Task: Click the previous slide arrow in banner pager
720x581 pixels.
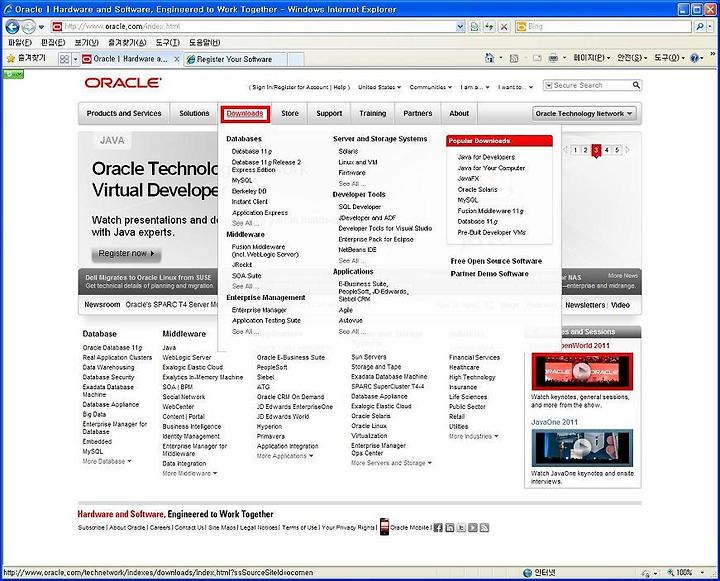Action: click(x=565, y=150)
